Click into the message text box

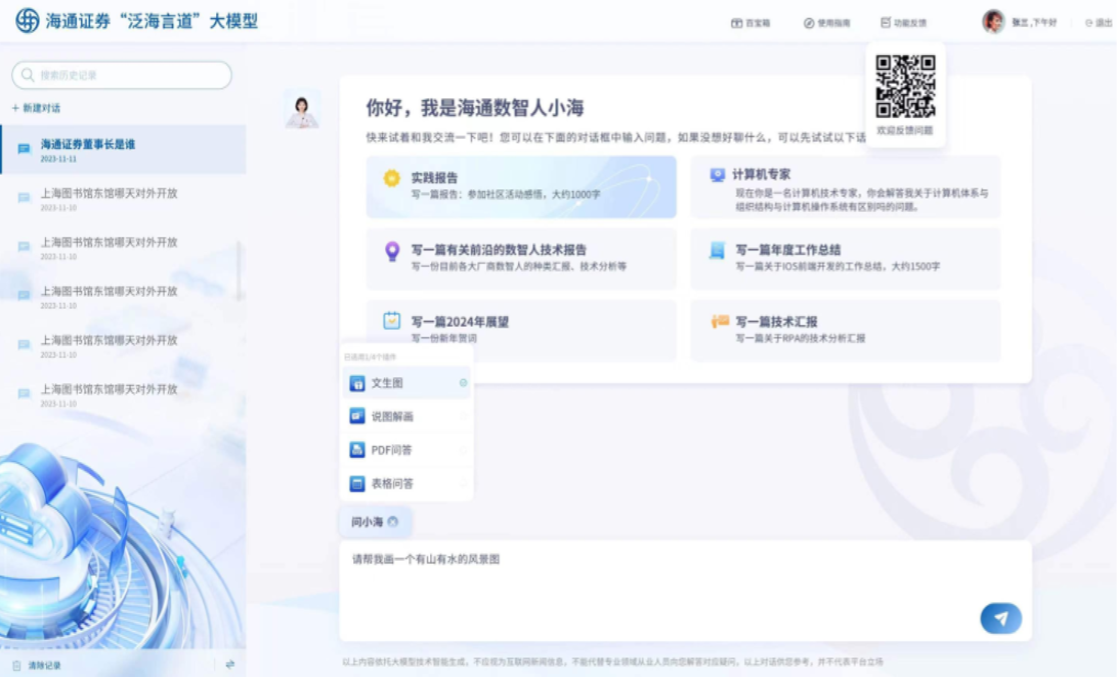[685, 590]
